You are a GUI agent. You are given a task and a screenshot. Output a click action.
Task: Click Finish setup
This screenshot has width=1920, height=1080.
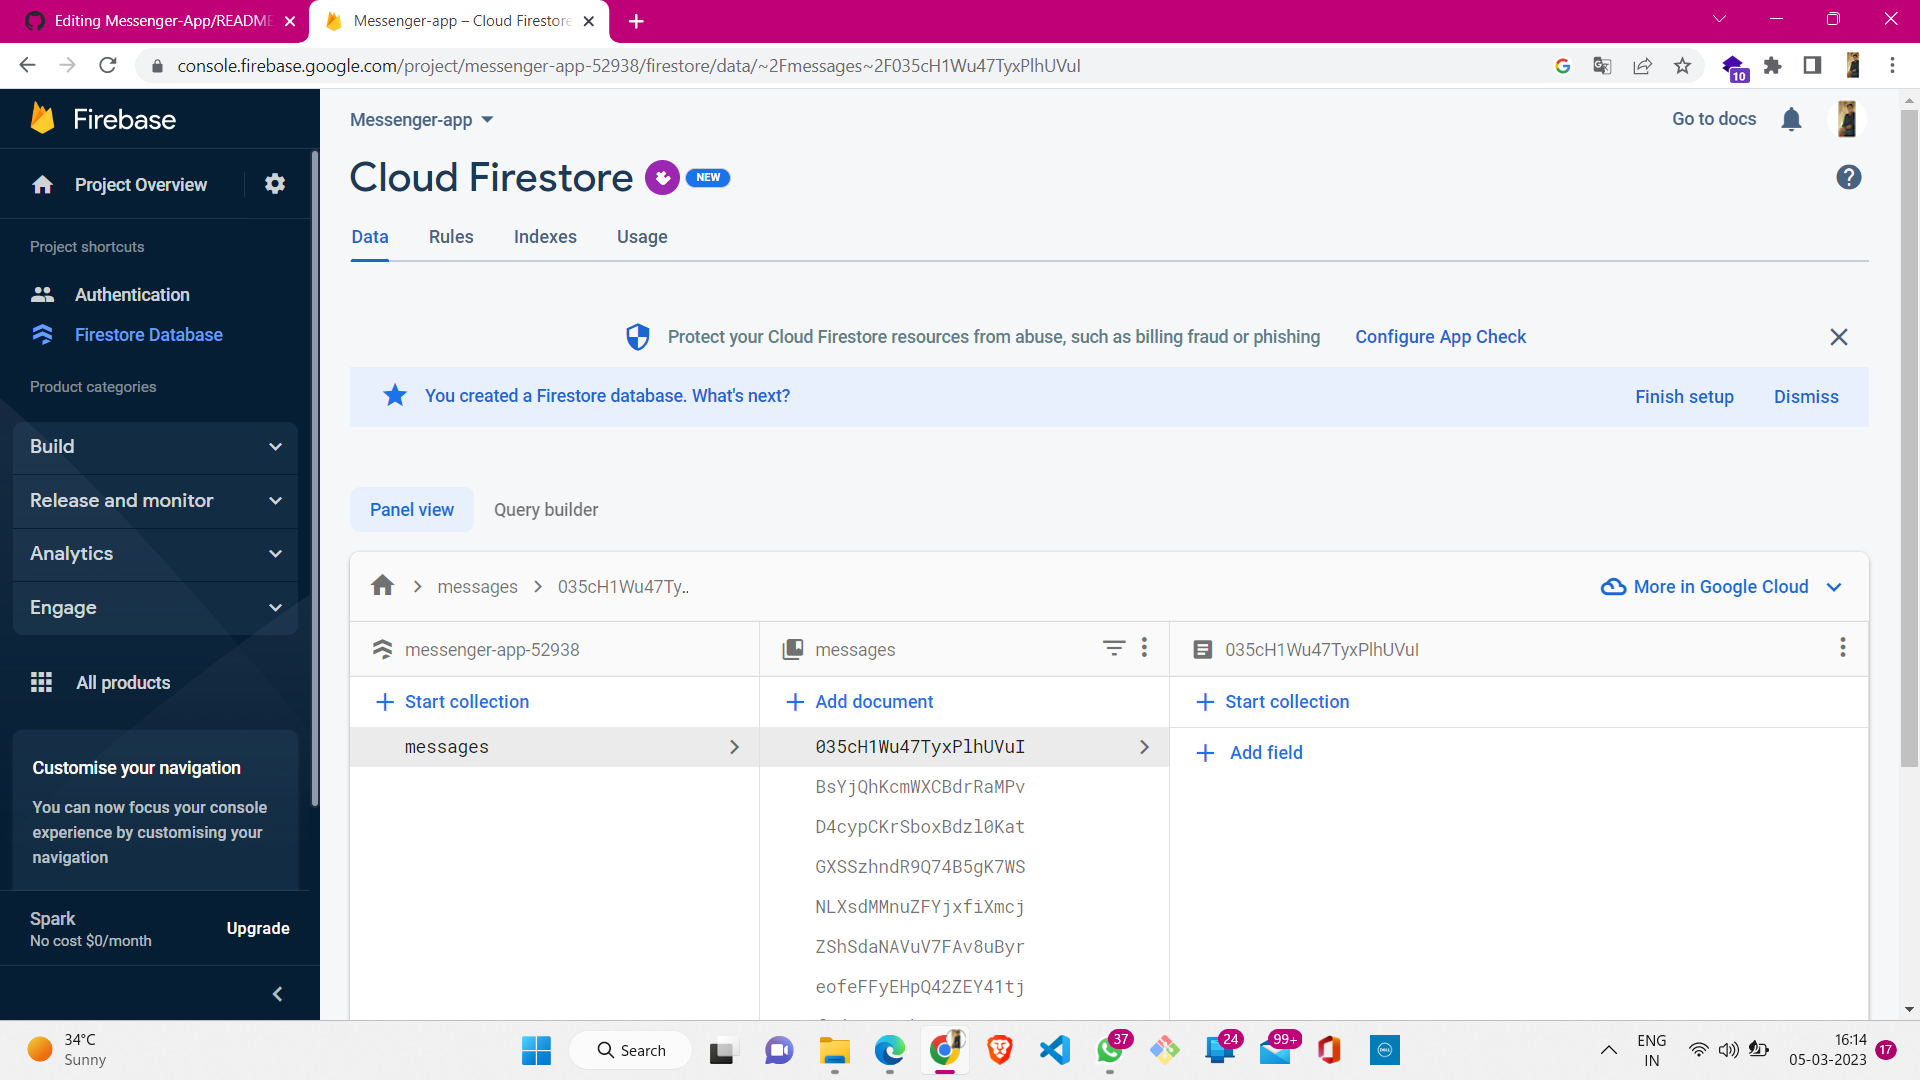(1684, 397)
